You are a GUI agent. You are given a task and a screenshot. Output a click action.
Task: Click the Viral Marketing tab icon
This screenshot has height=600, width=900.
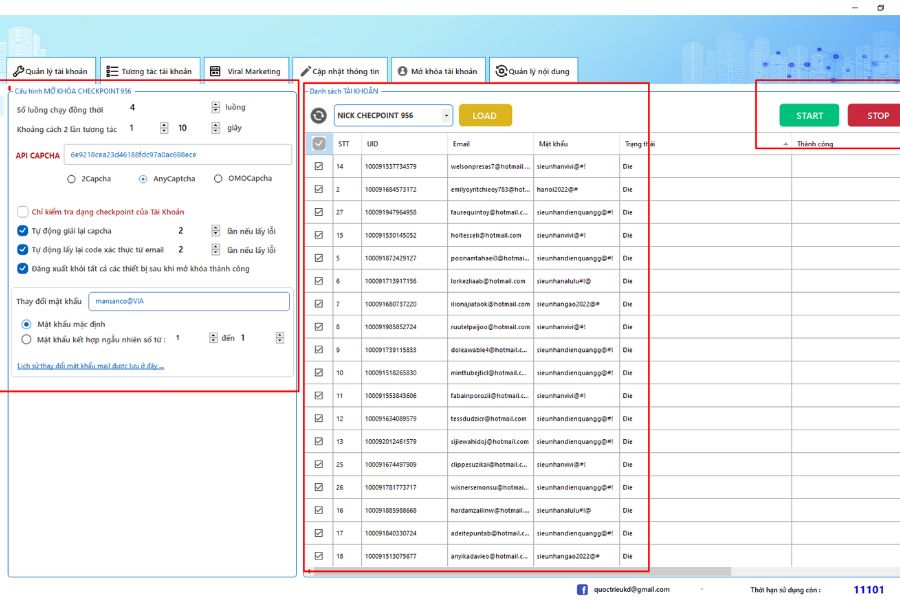click(x=214, y=71)
